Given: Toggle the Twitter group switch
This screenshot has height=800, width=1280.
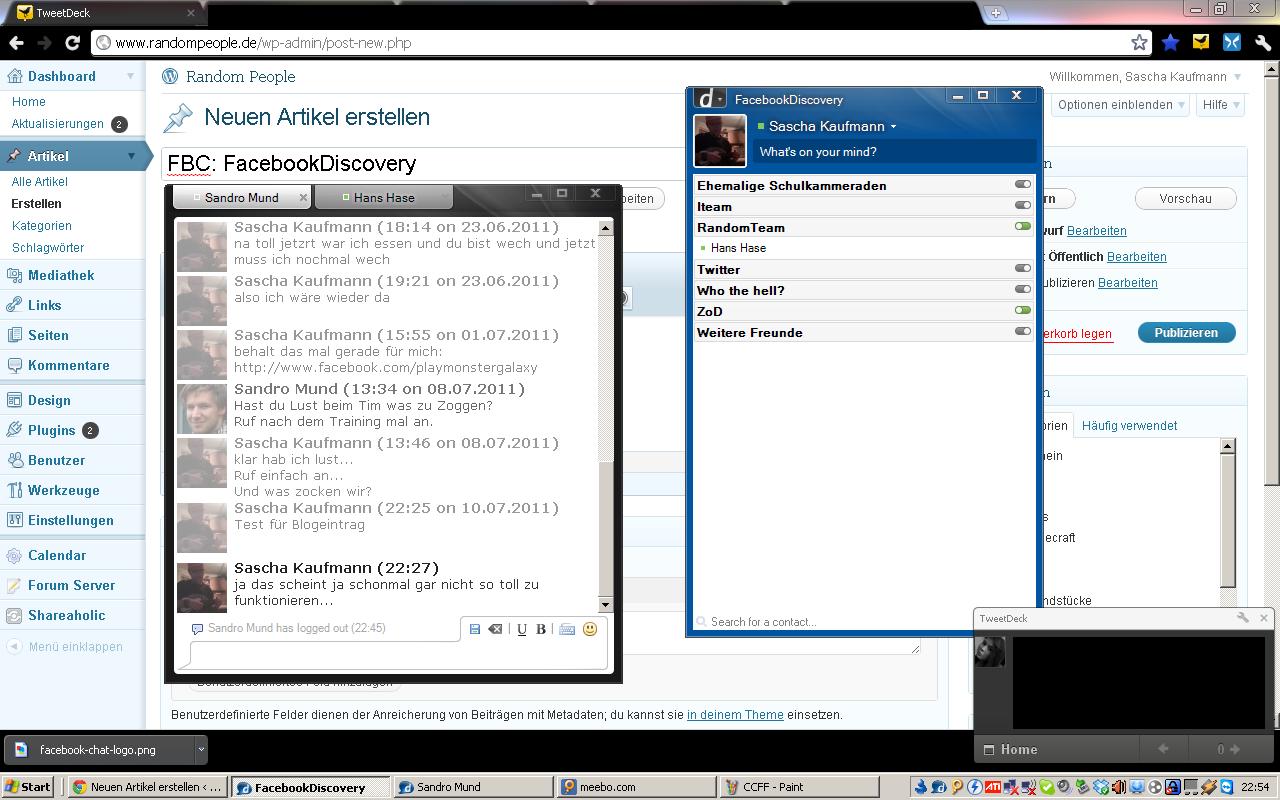Looking at the screenshot, I should click(x=1022, y=269).
